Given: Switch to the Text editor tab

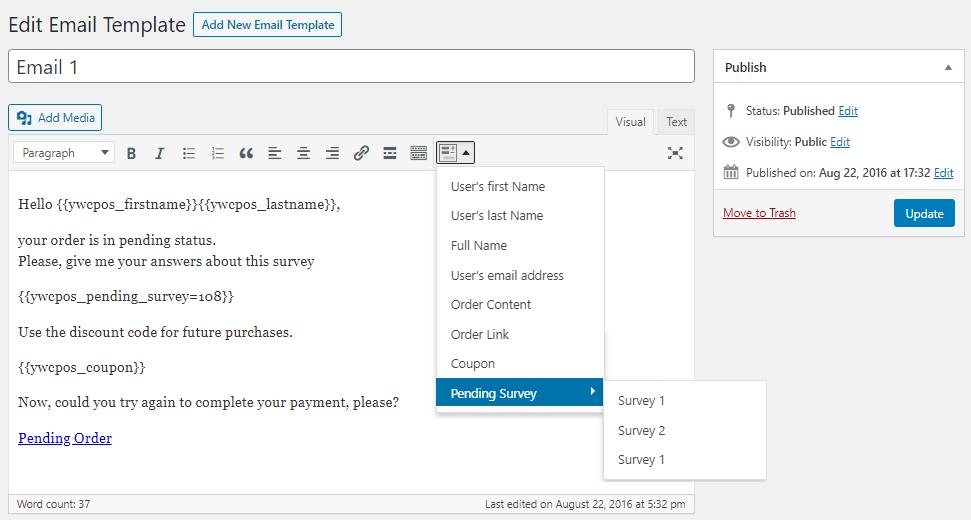Looking at the screenshot, I should pyautogui.click(x=676, y=122).
